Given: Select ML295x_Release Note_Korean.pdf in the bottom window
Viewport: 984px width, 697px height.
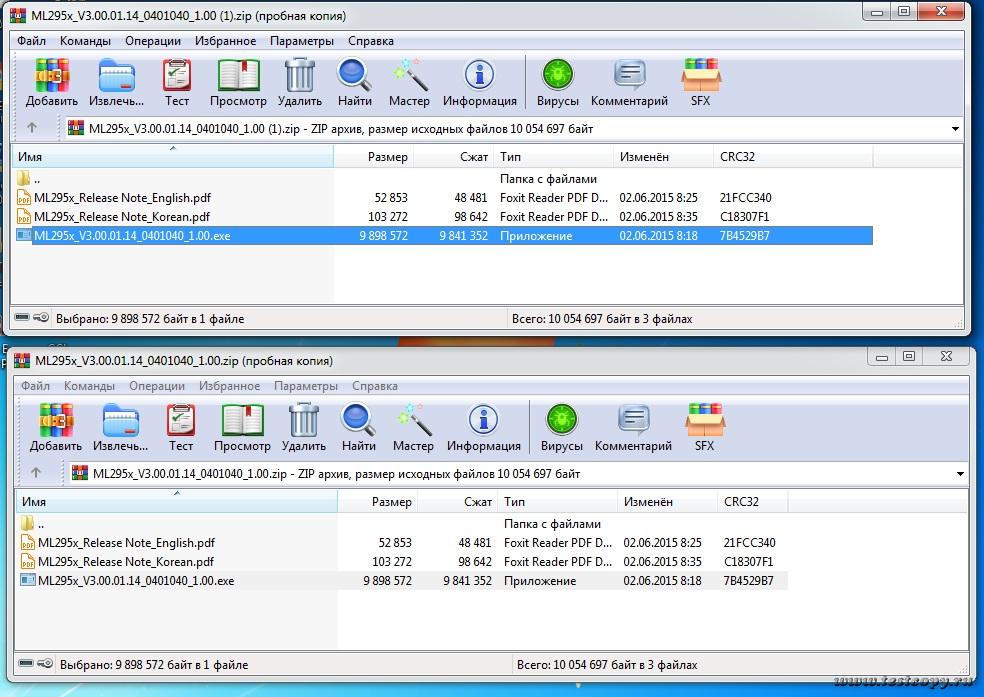Looking at the screenshot, I should click(126, 562).
